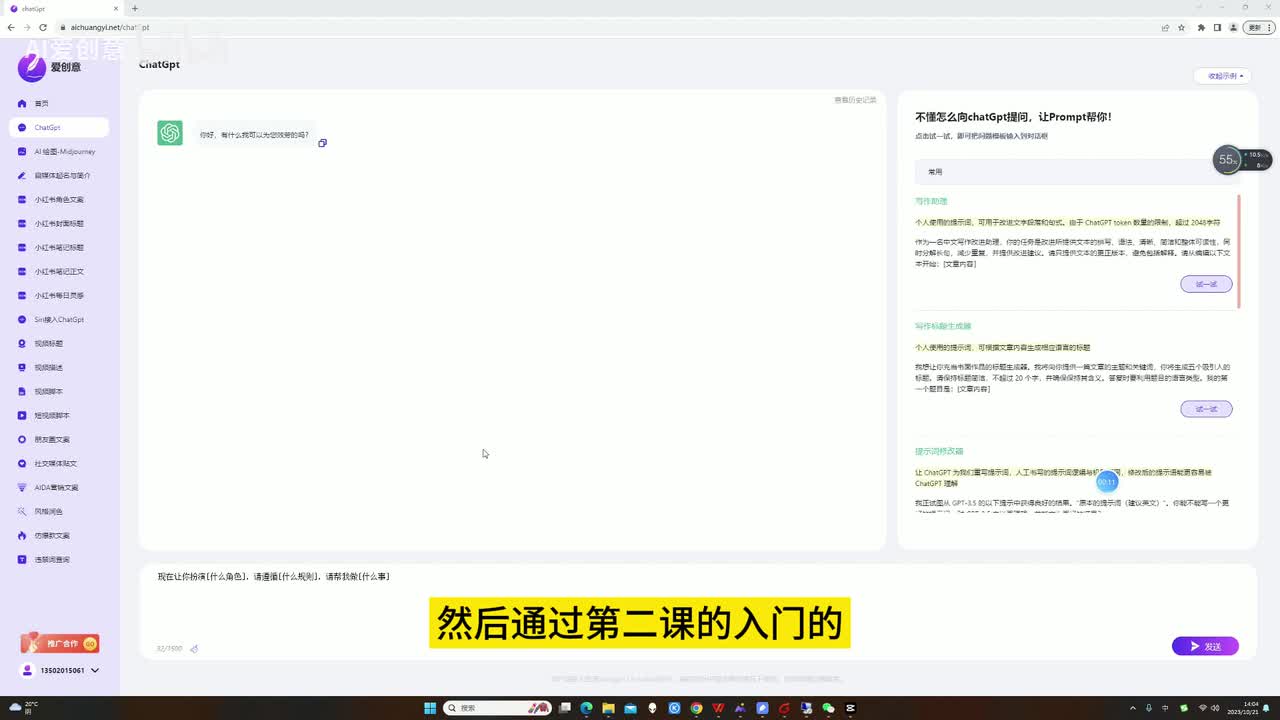Click 试一试 under the 写作助理 prompt

click(x=1206, y=284)
